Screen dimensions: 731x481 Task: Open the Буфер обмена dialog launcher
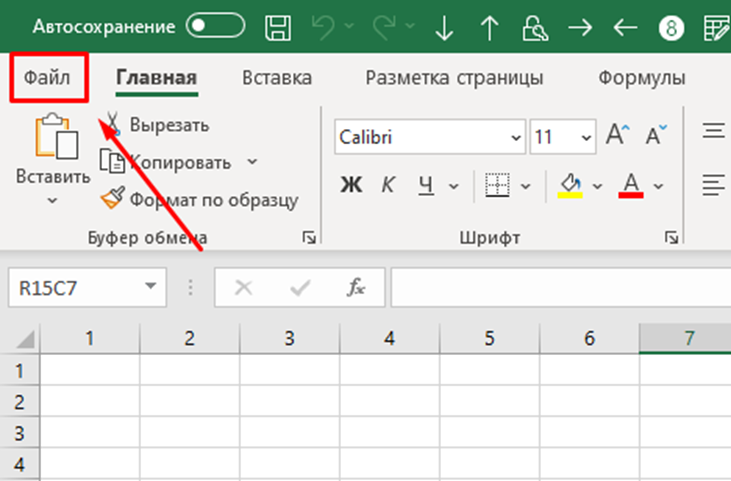[x=309, y=238]
